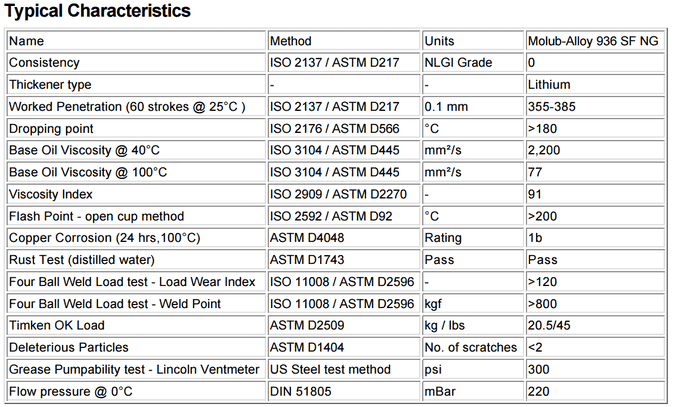The image size is (675, 407).
Task: Click the Timken OK Load row label
Action: tap(56, 325)
